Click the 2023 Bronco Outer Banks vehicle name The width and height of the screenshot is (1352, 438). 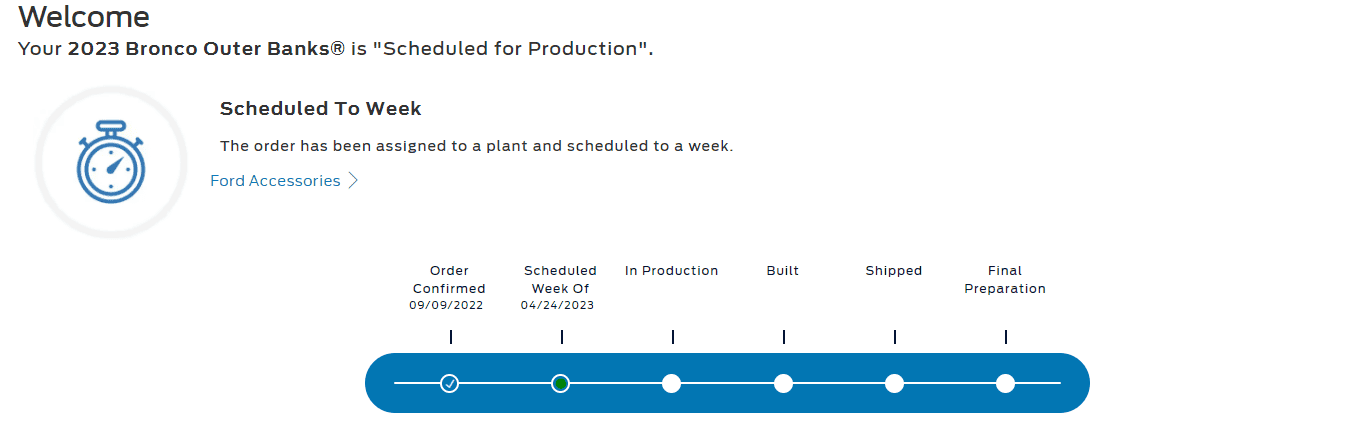point(206,48)
